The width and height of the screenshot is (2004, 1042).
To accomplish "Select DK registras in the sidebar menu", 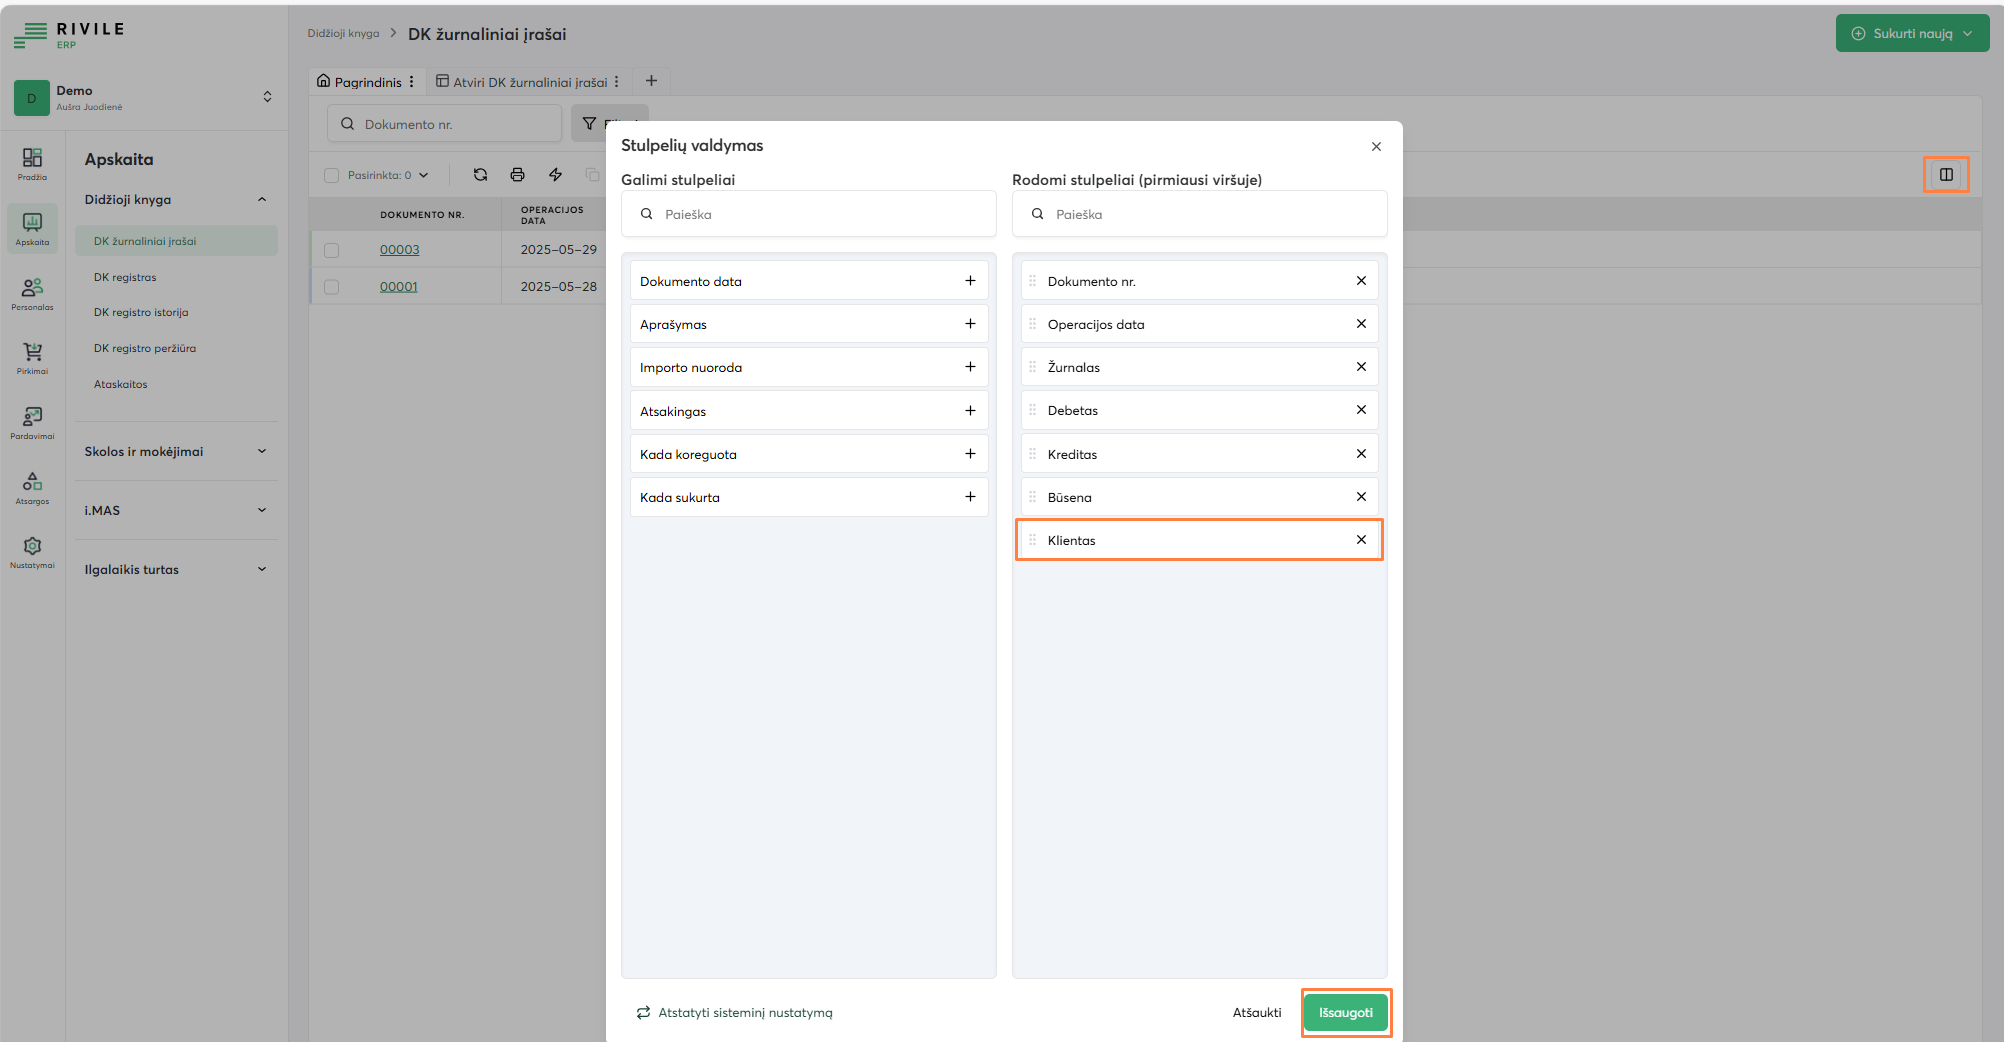I will pyautogui.click(x=124, y=277).
